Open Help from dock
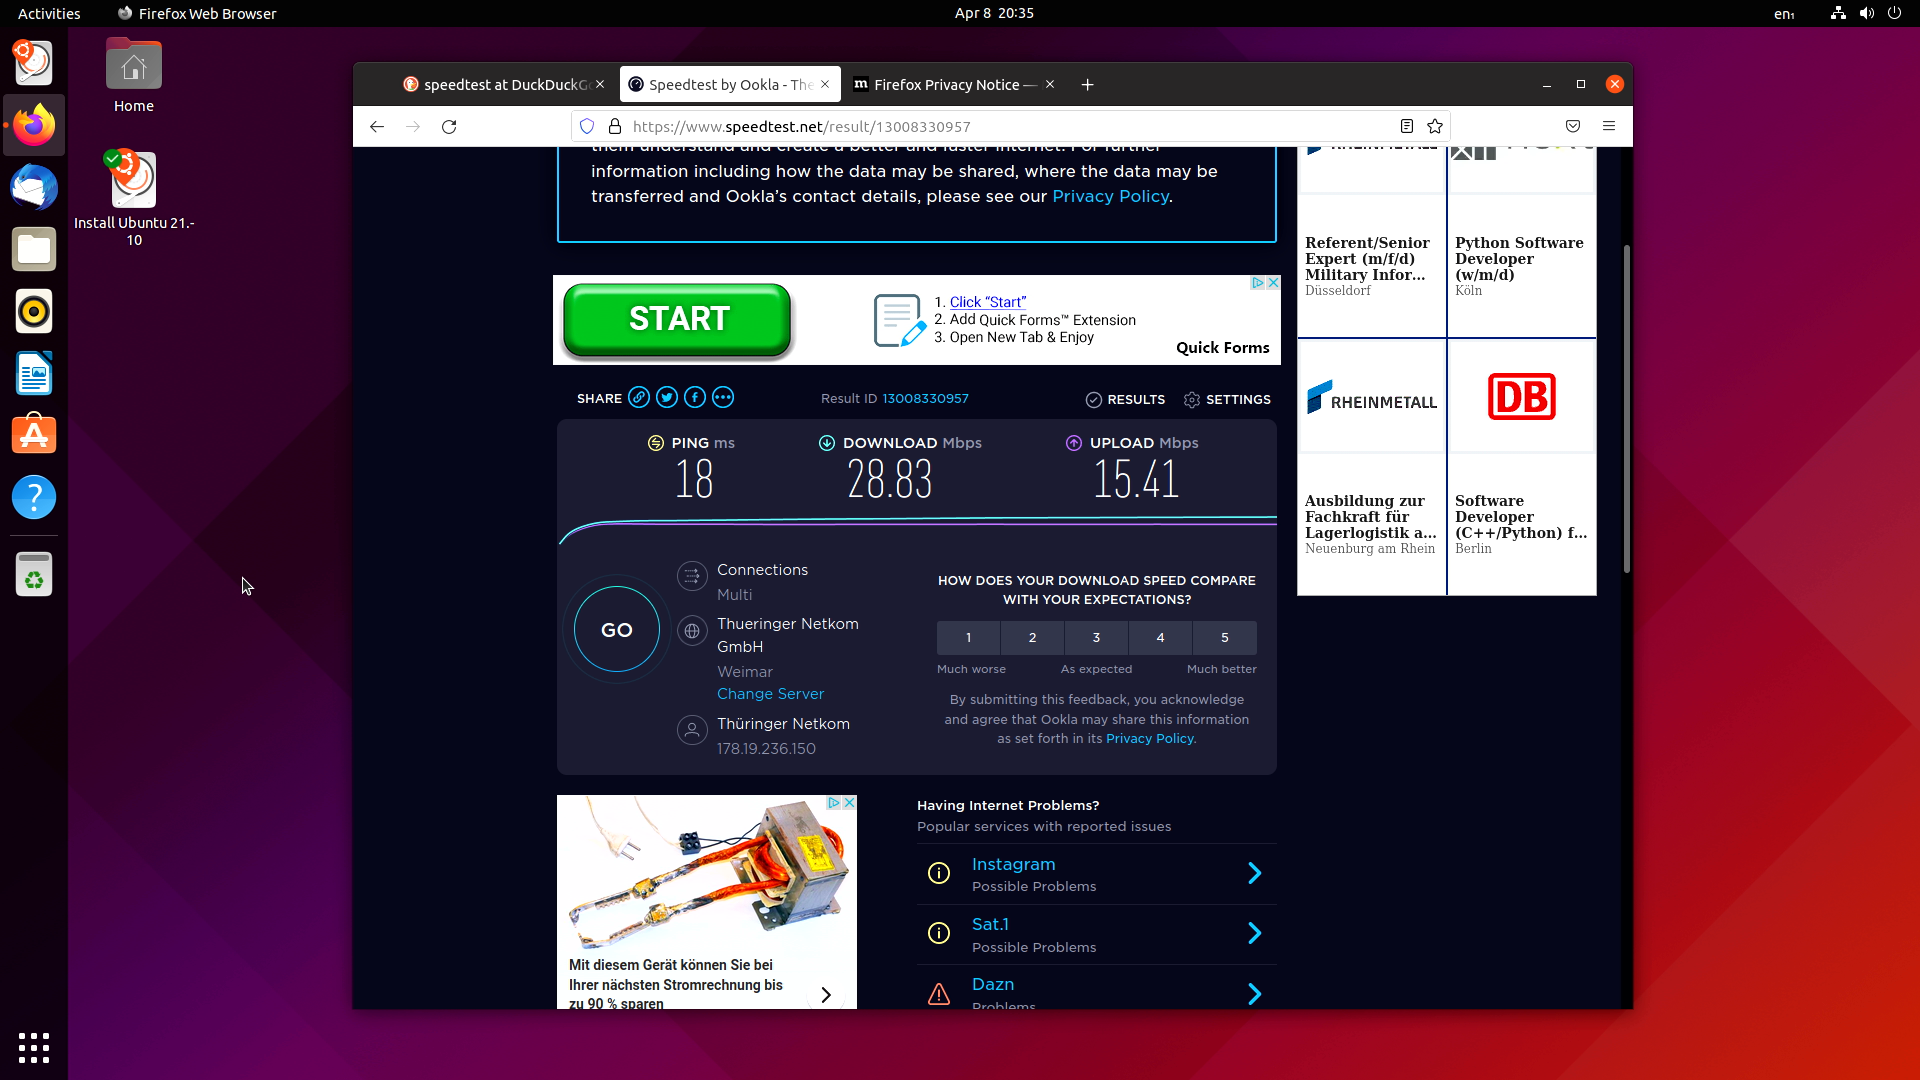This screenshot has height=1080, width=1920. point(34,497)
